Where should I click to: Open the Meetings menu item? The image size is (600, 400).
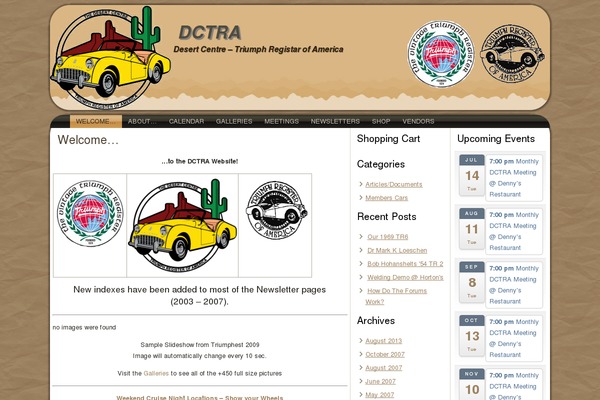[281, 121]
